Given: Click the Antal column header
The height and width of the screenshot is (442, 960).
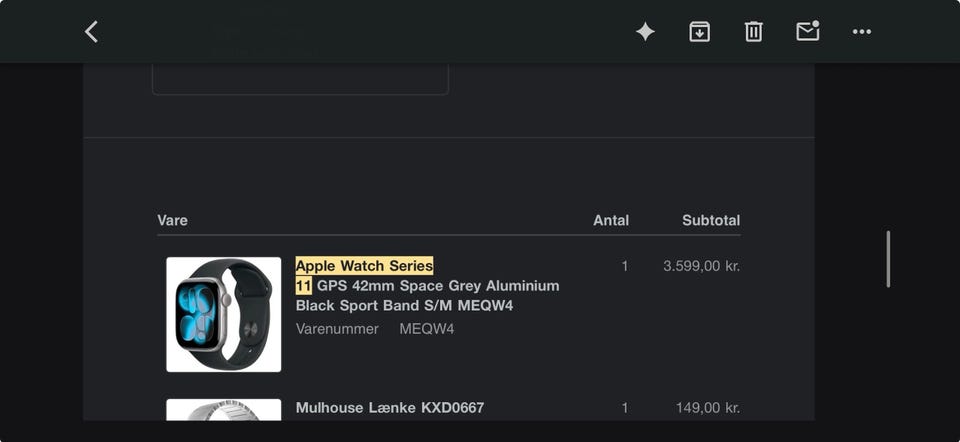Looking at the screenshot, I should tap(611, 220).
